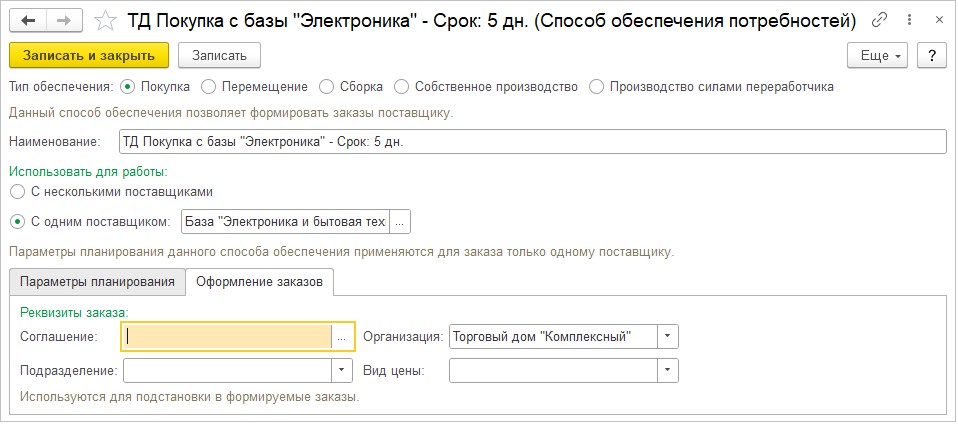Open the vertical dots options menu
The image size is (958, 424).
(x=908, y=20)
